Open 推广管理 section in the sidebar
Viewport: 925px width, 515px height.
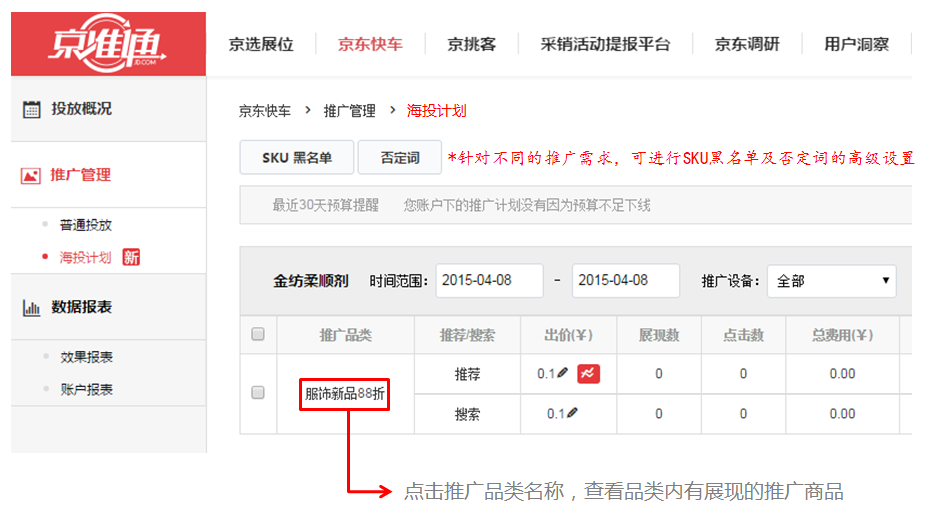pos(80,175)
